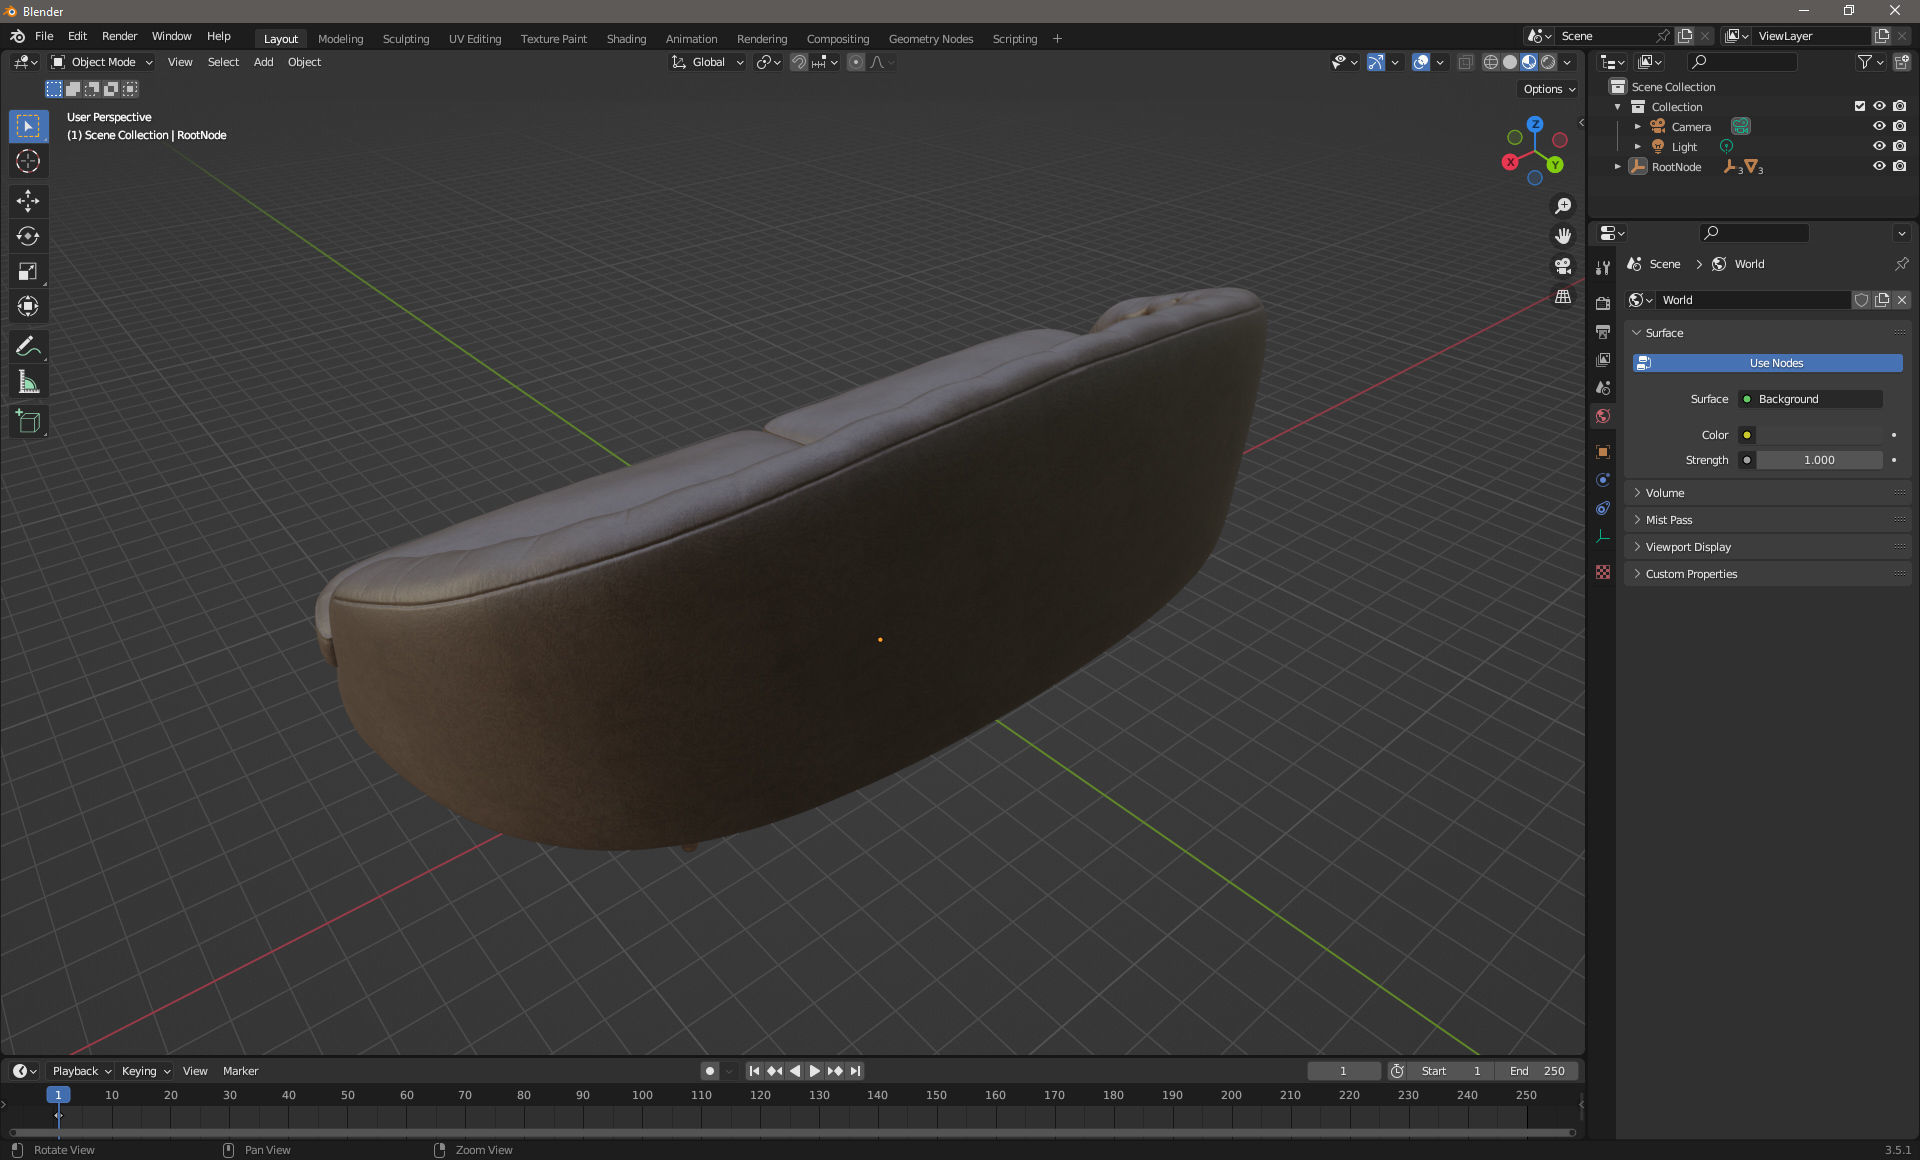
Task: Select the Select Box tool
Action: (x=28, y=126)
